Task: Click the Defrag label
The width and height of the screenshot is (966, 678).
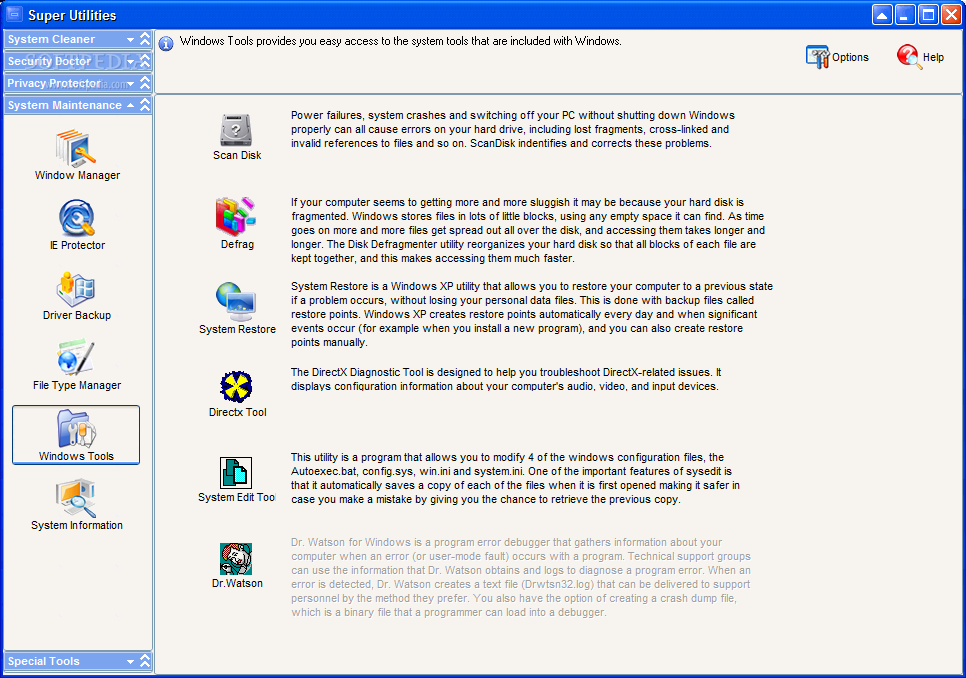Action: [x=237, y=244]
